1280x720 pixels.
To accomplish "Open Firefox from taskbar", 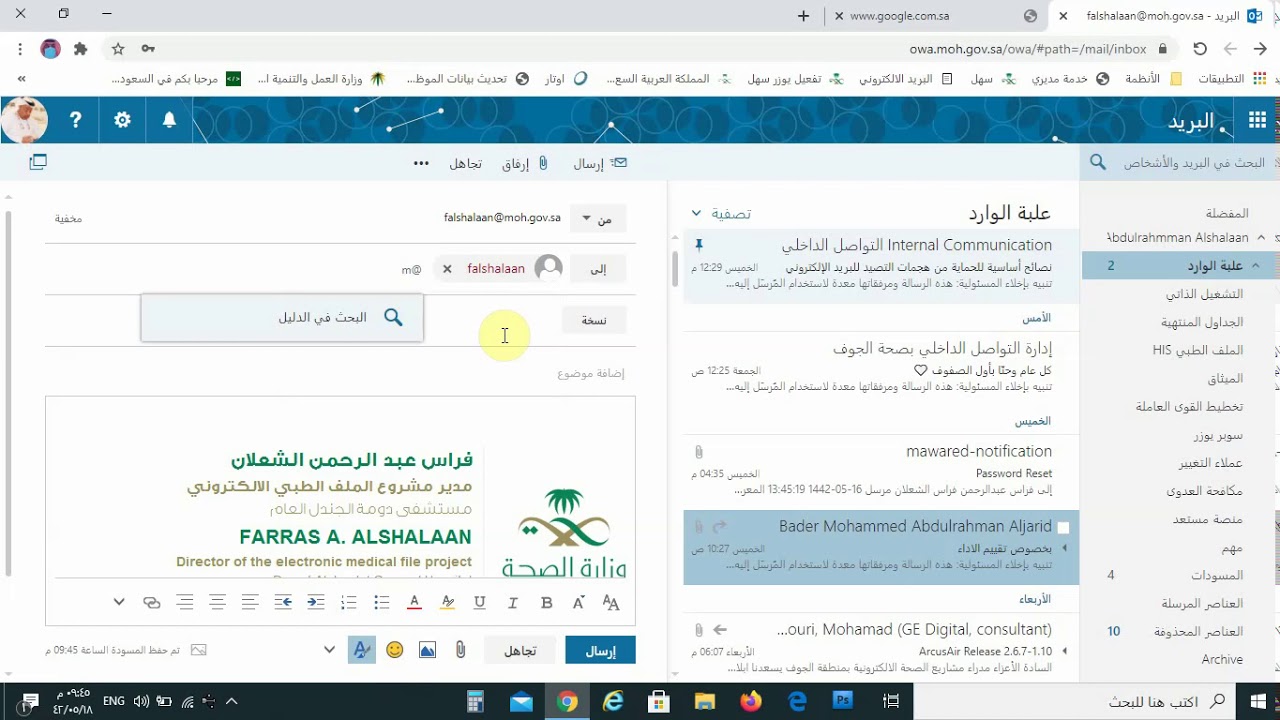I will pos(751,701).
